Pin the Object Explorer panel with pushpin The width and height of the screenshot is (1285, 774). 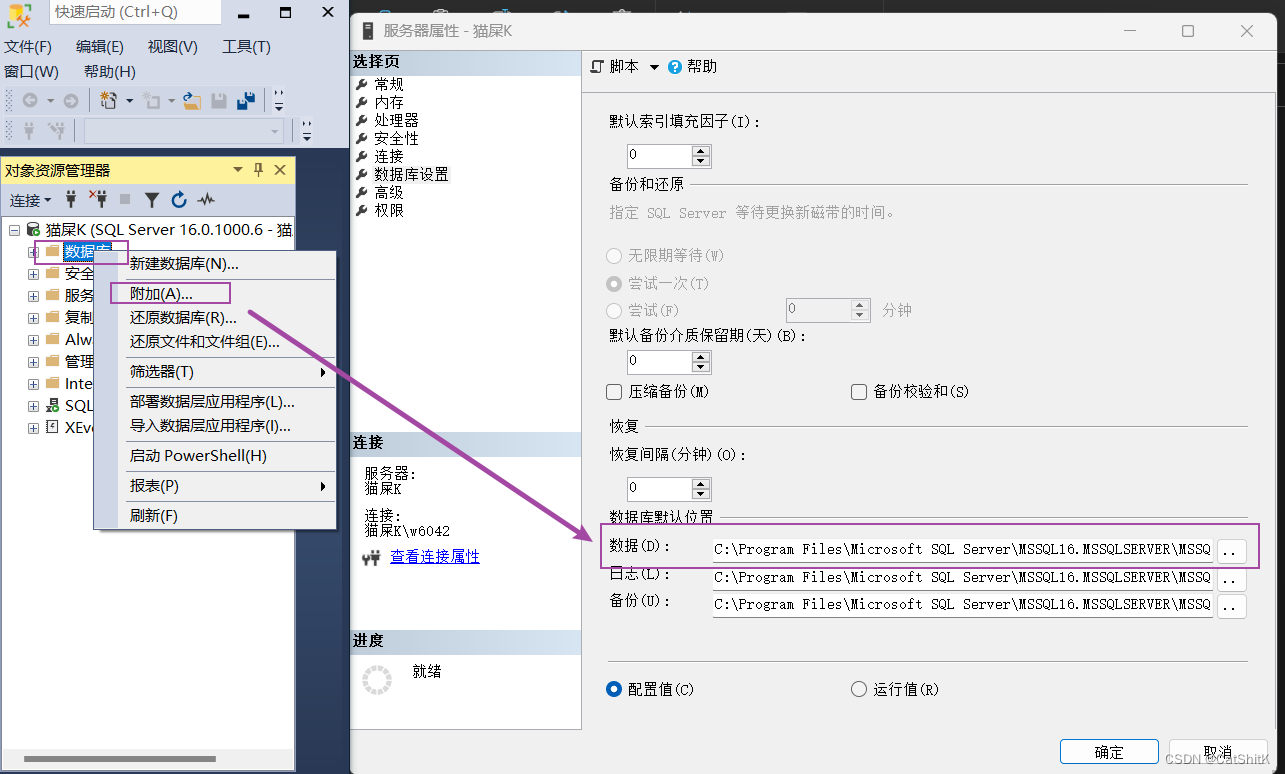[x=258, y=170]
